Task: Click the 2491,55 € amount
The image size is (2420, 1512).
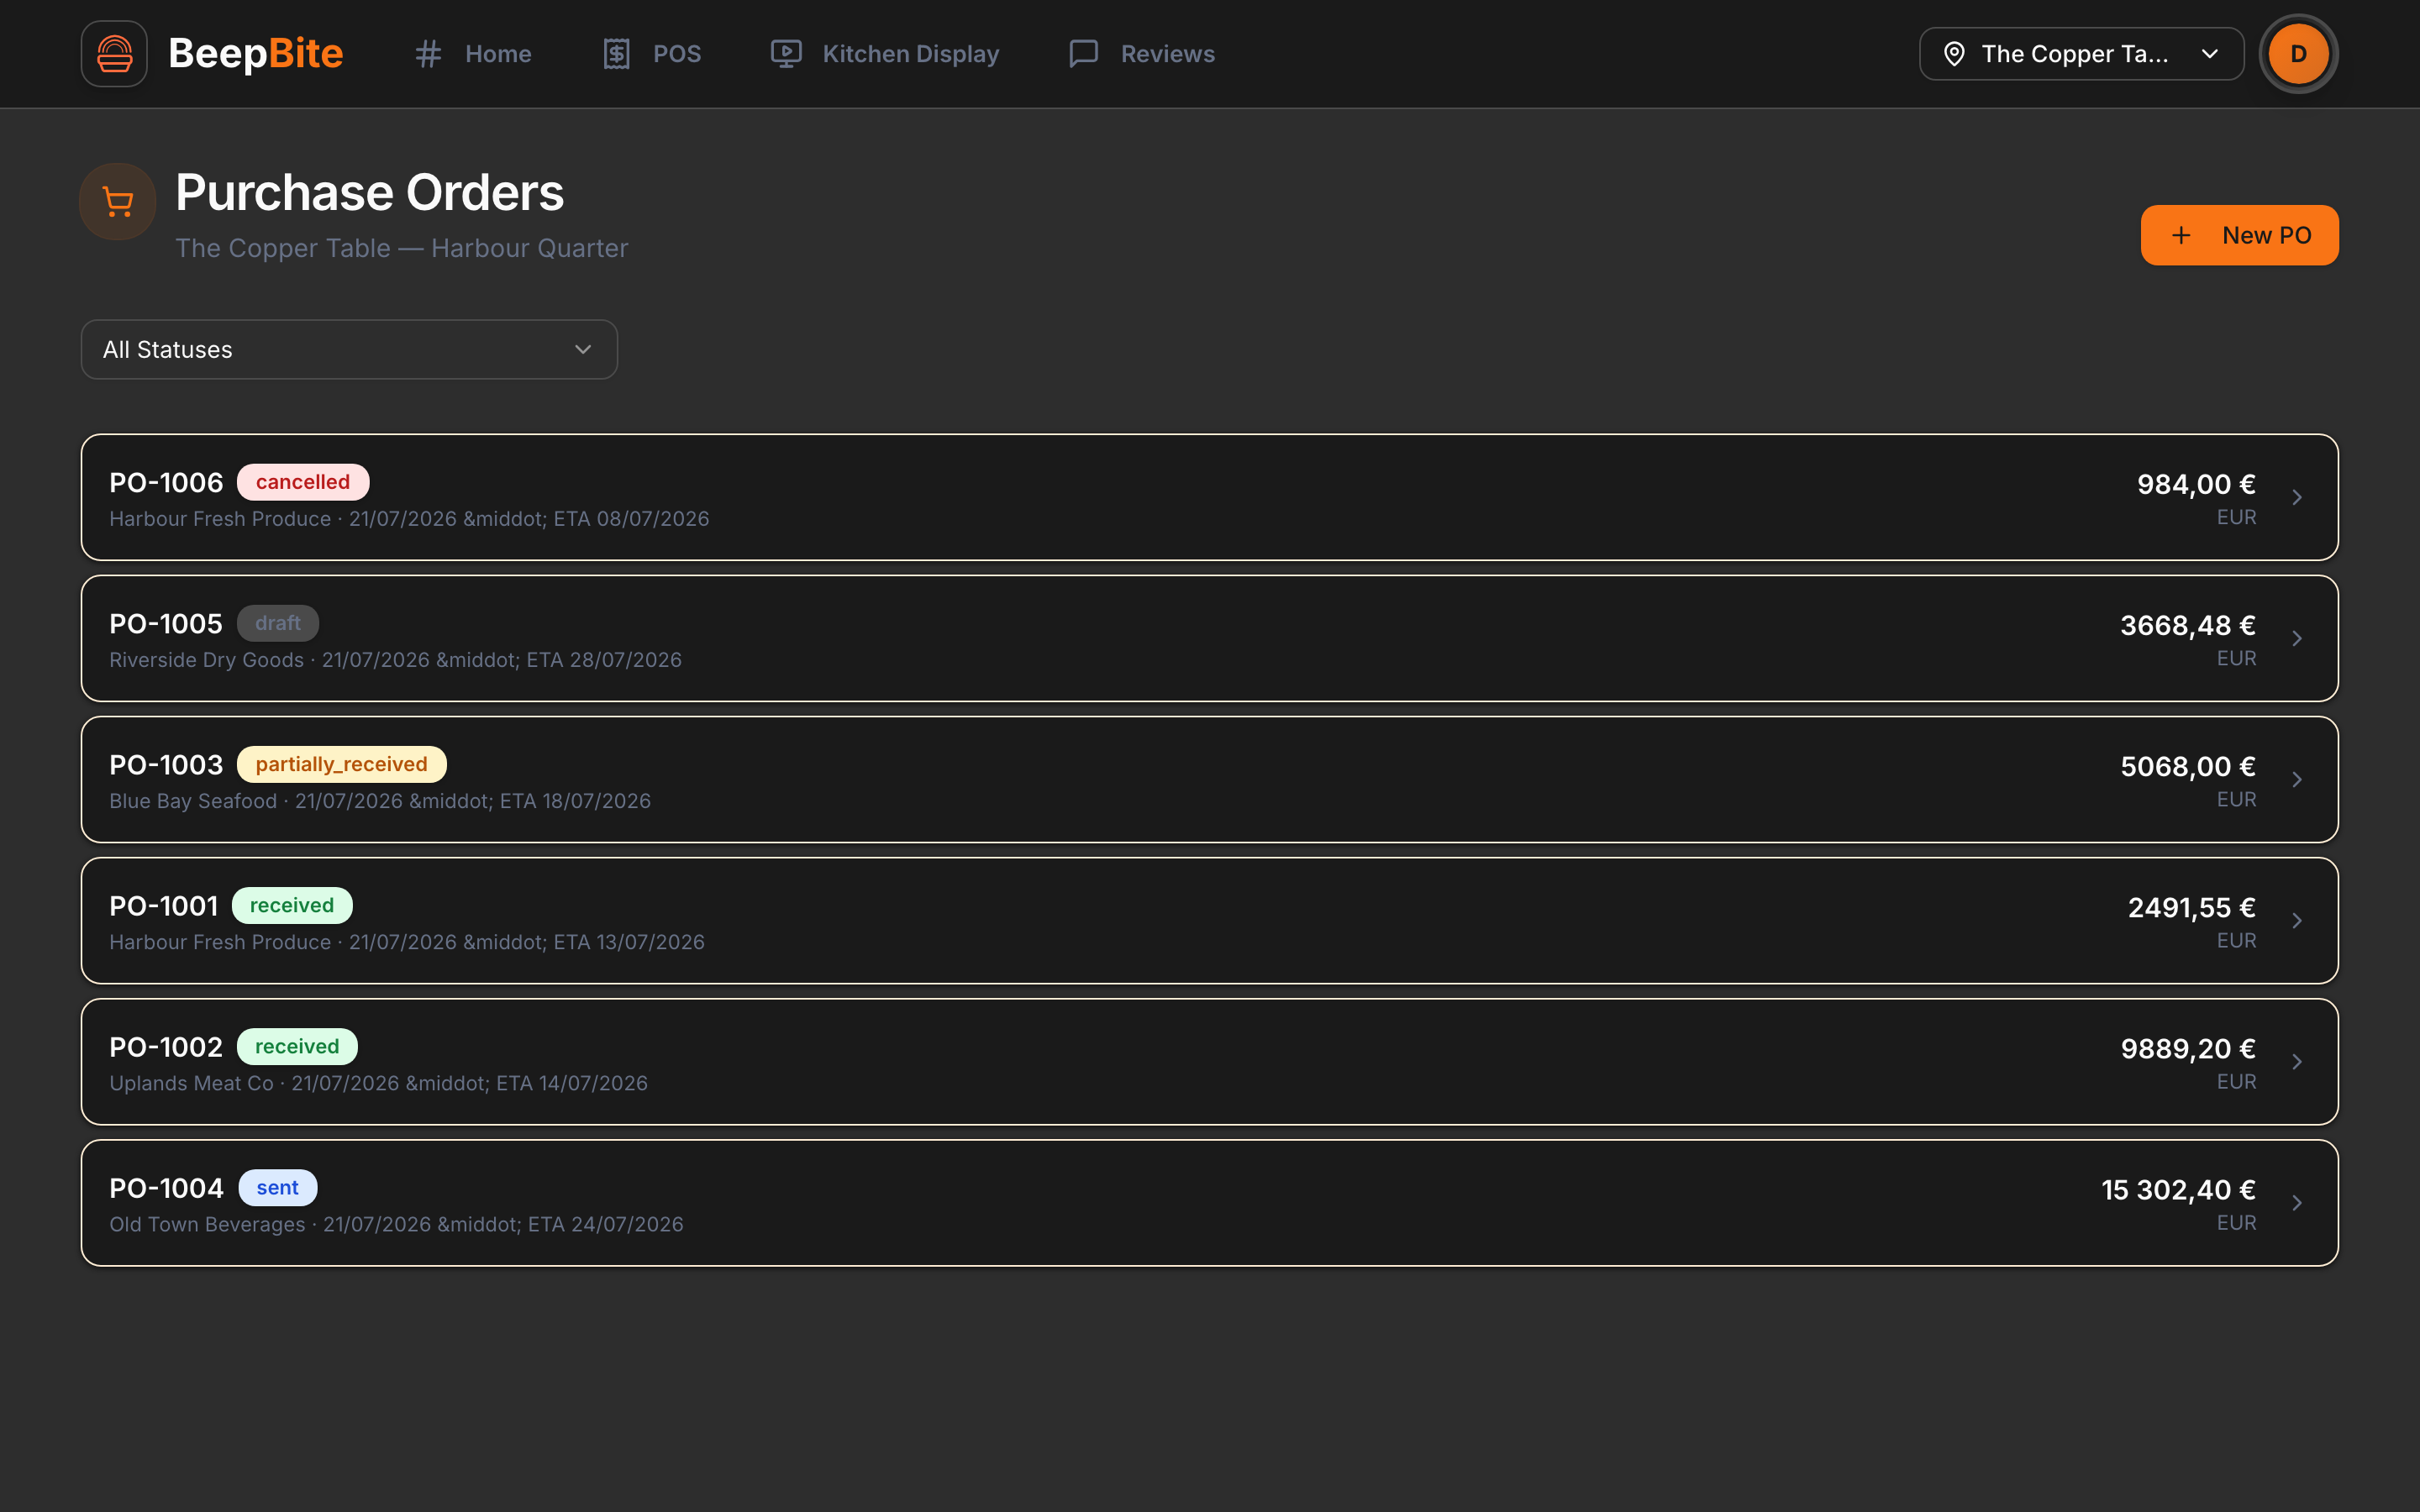Action: [x=2192, y=907]
